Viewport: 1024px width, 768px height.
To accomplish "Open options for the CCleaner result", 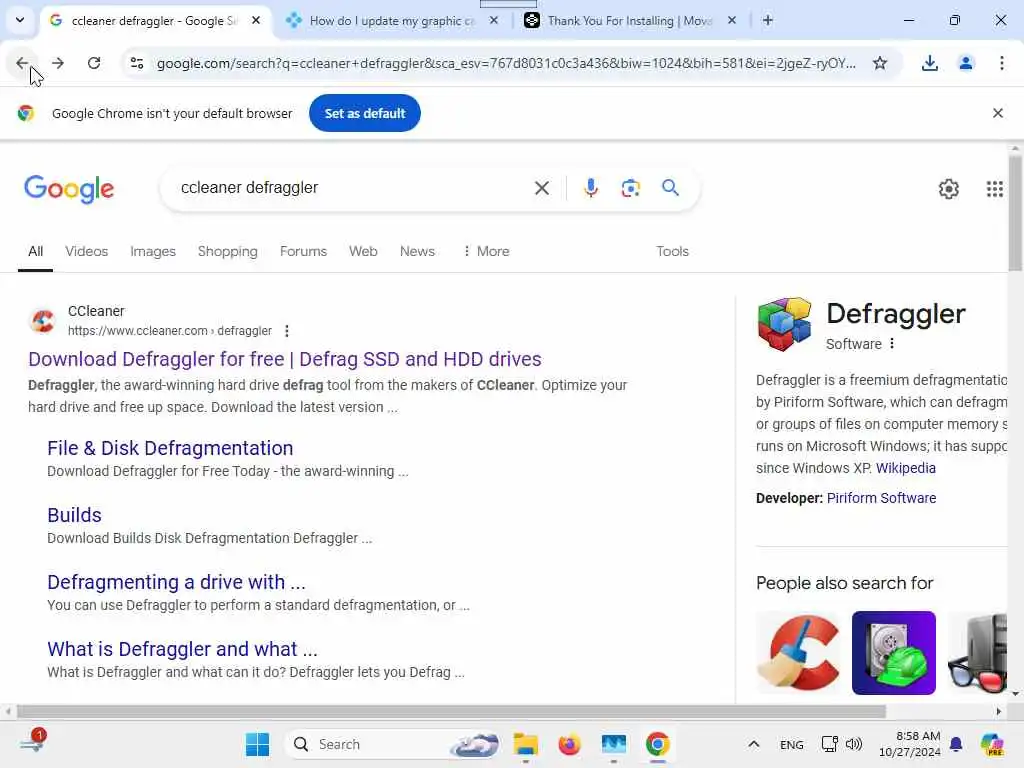I will pos(287,331).
